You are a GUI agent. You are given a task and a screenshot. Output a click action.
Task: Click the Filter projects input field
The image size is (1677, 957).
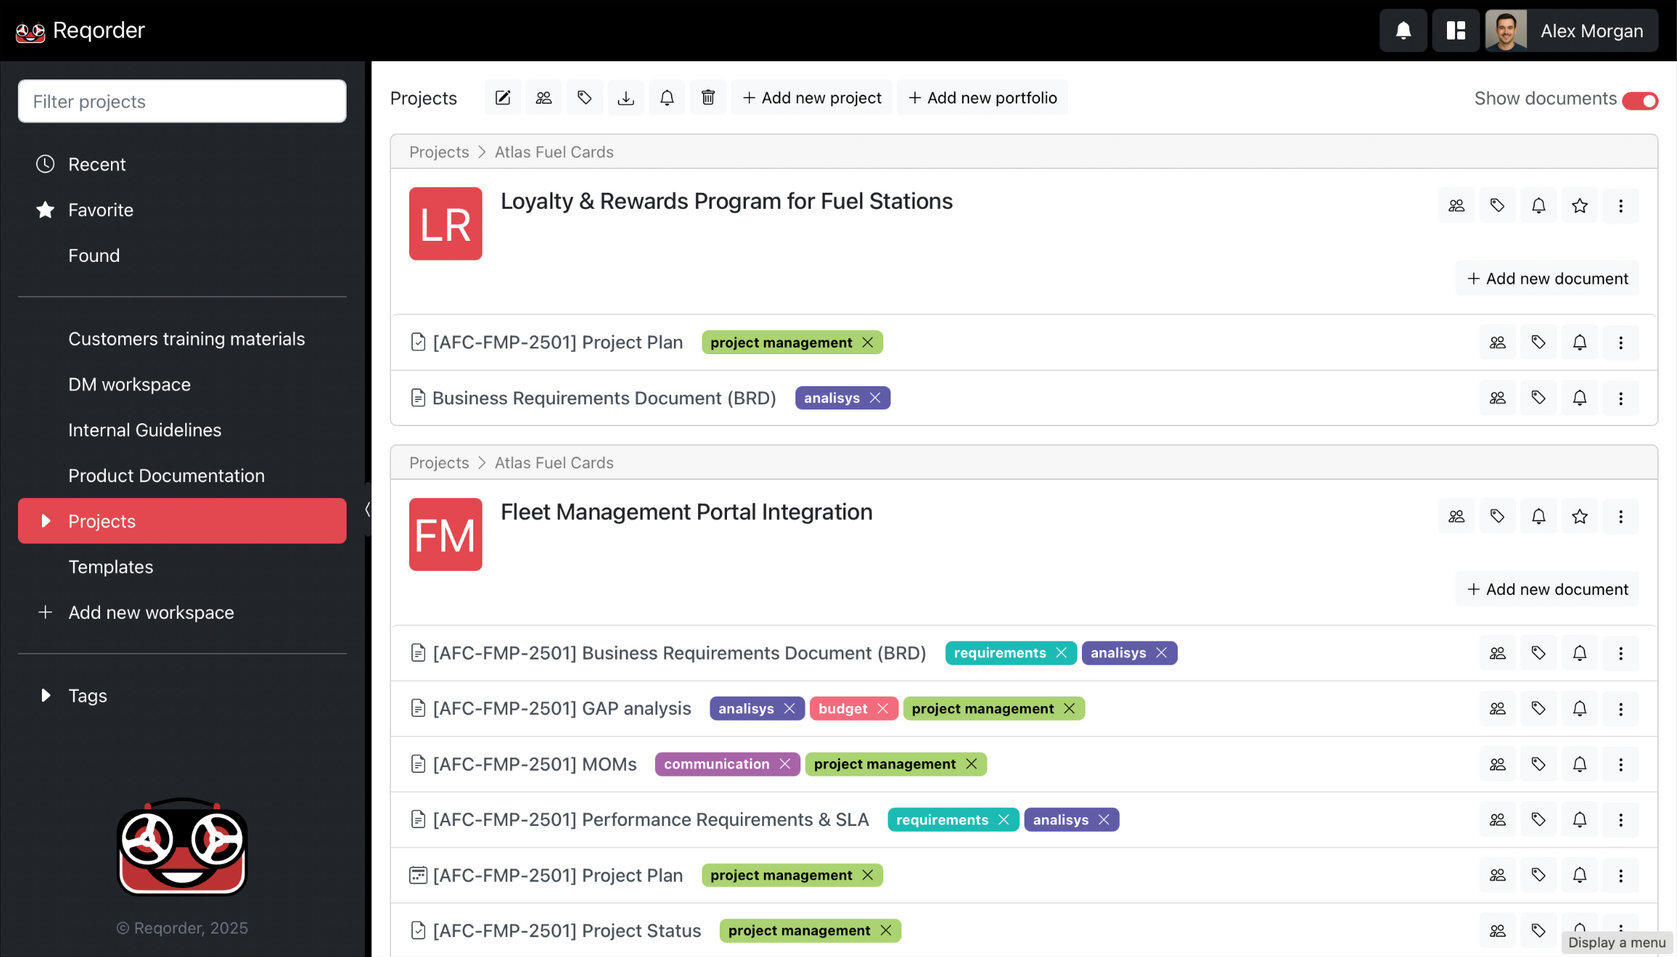(x=182, y=102)
